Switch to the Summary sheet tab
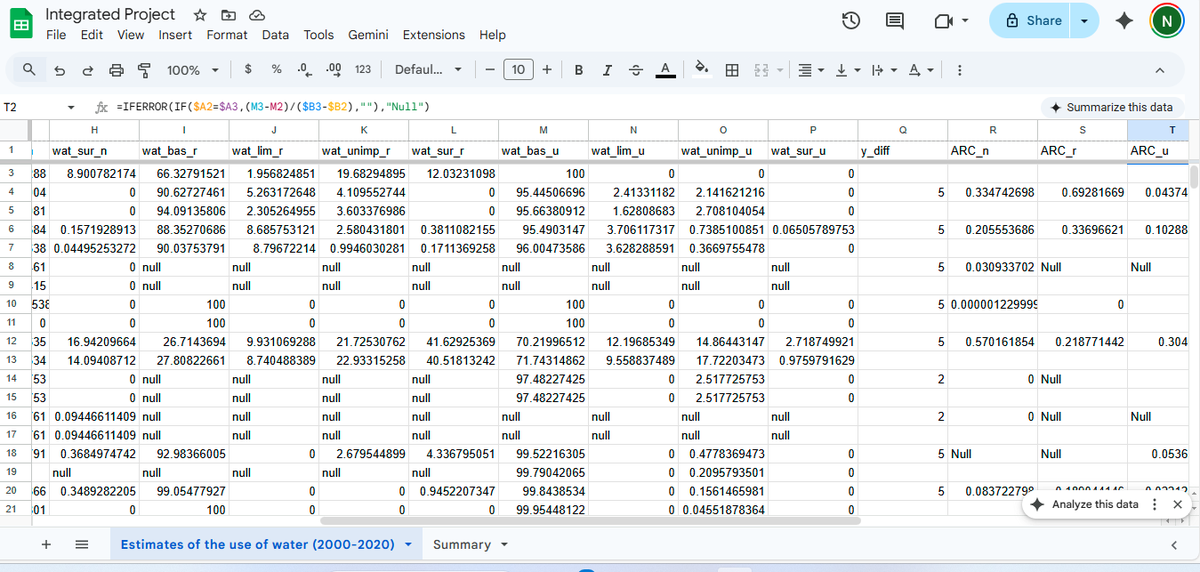Screen dimensions: 1200x572 point(469,544)
